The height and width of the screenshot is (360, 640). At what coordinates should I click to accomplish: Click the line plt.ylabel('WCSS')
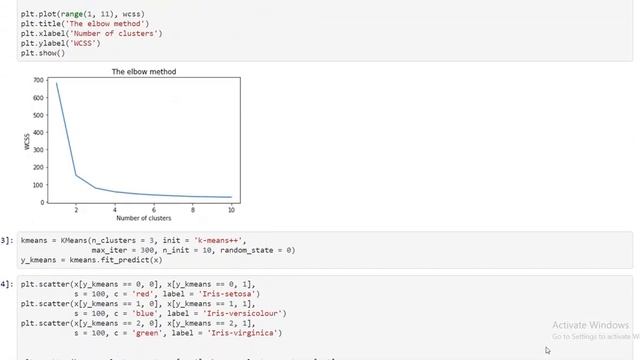[60, 43]
